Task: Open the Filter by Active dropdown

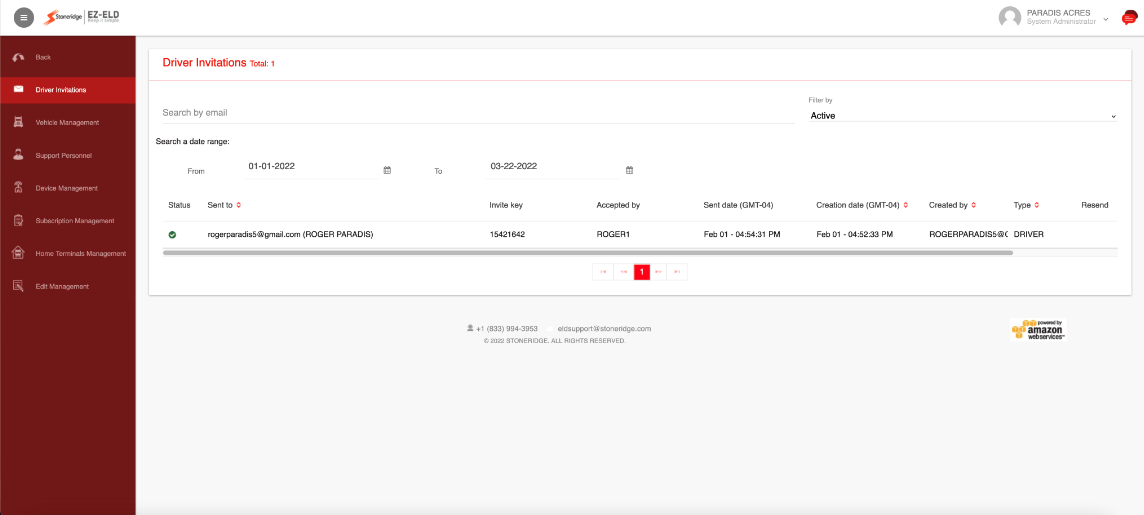Action: tap(963, 115)
